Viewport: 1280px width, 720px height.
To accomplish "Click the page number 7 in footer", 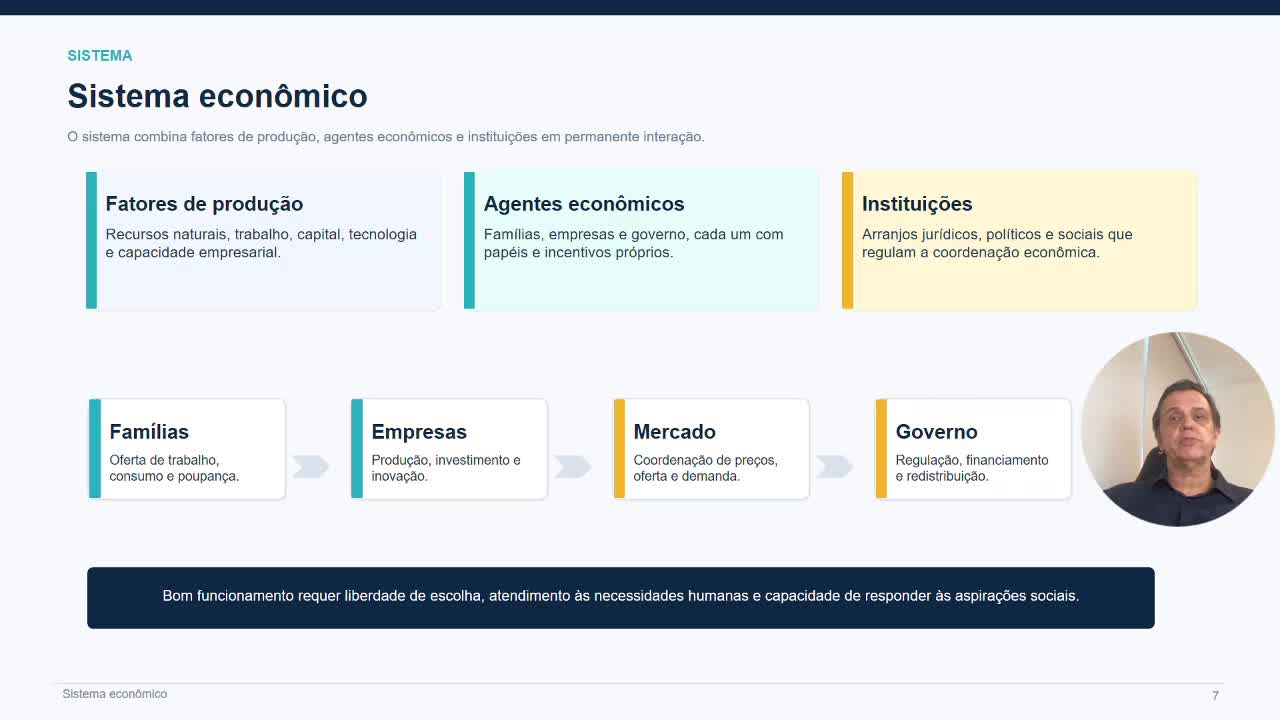I will click(1215, 695).
